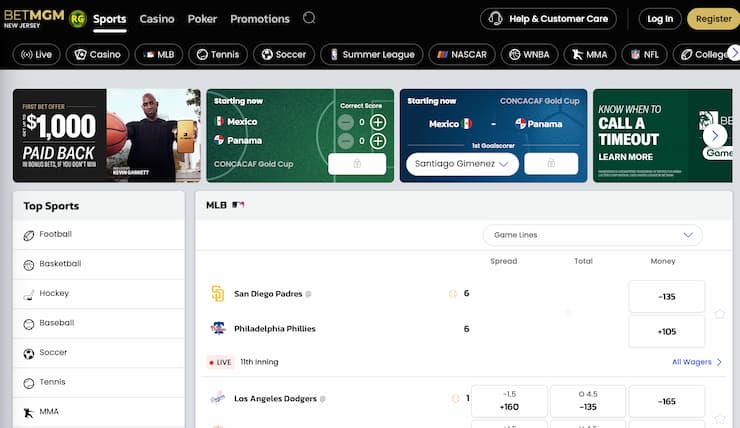Image resolution: width=740 pixels, height=428 pixels.
Task: Switch to the Casino tab in header
Action: point(157,19)
